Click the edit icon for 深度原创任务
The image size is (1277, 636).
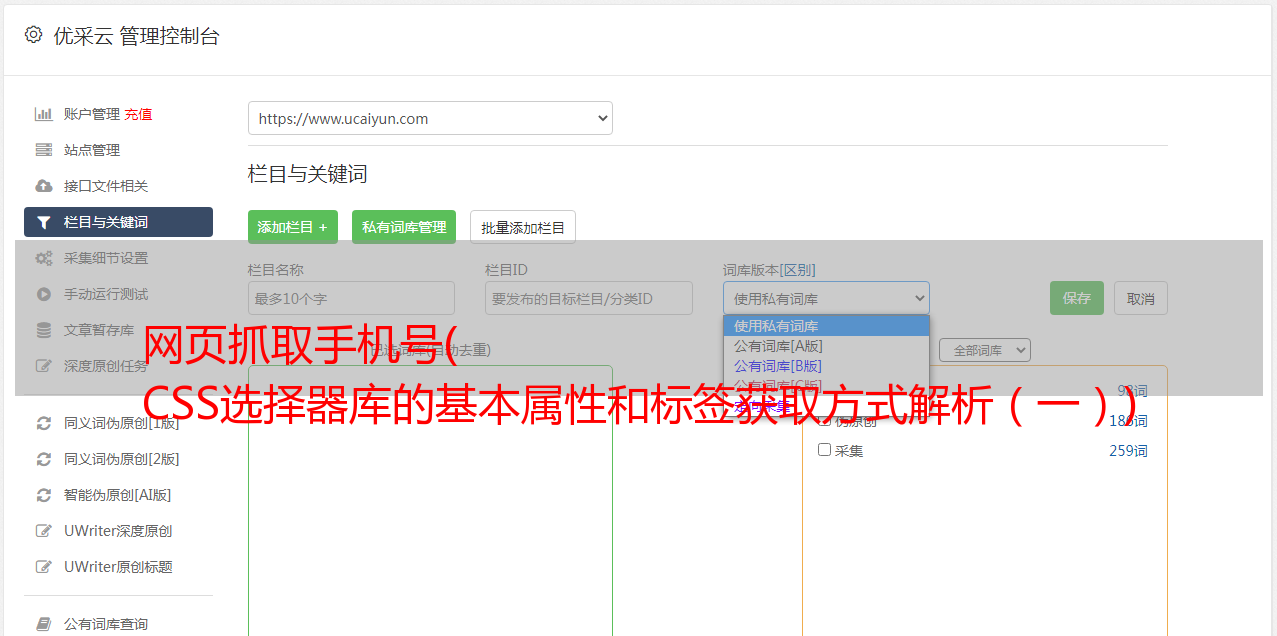click(43, 366)
